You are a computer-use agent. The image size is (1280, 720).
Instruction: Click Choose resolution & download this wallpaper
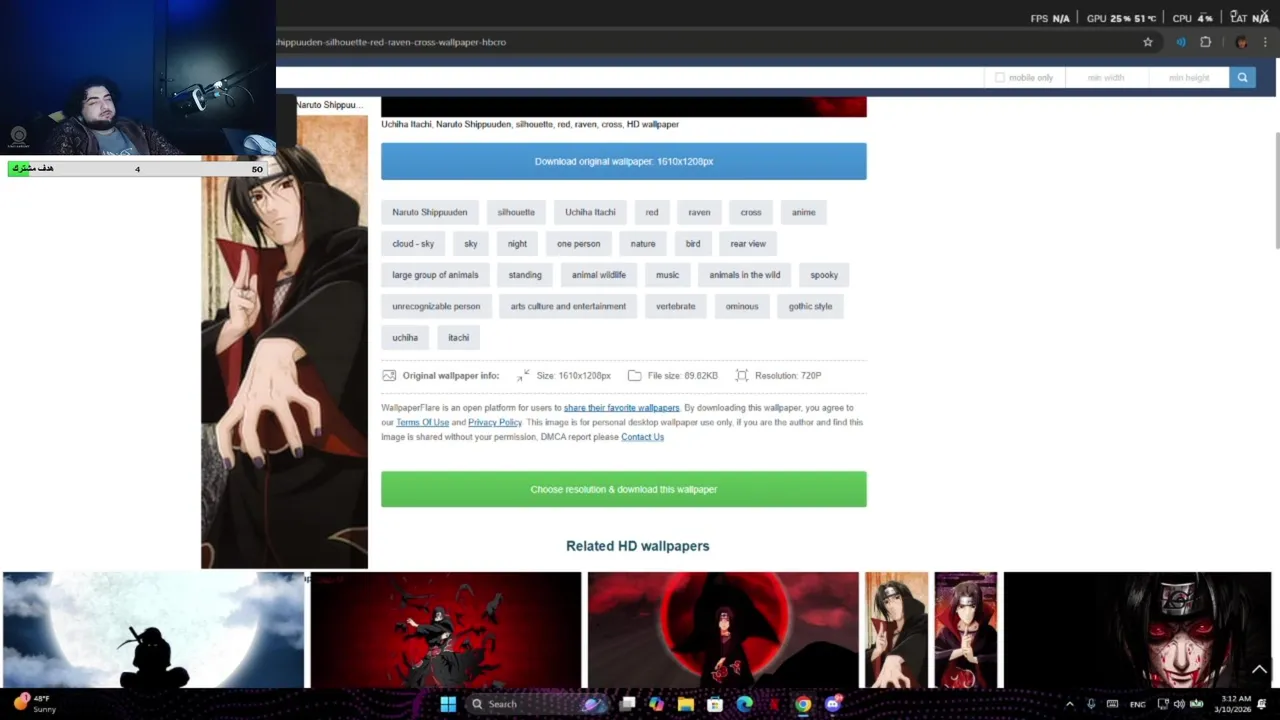point(624,489)
